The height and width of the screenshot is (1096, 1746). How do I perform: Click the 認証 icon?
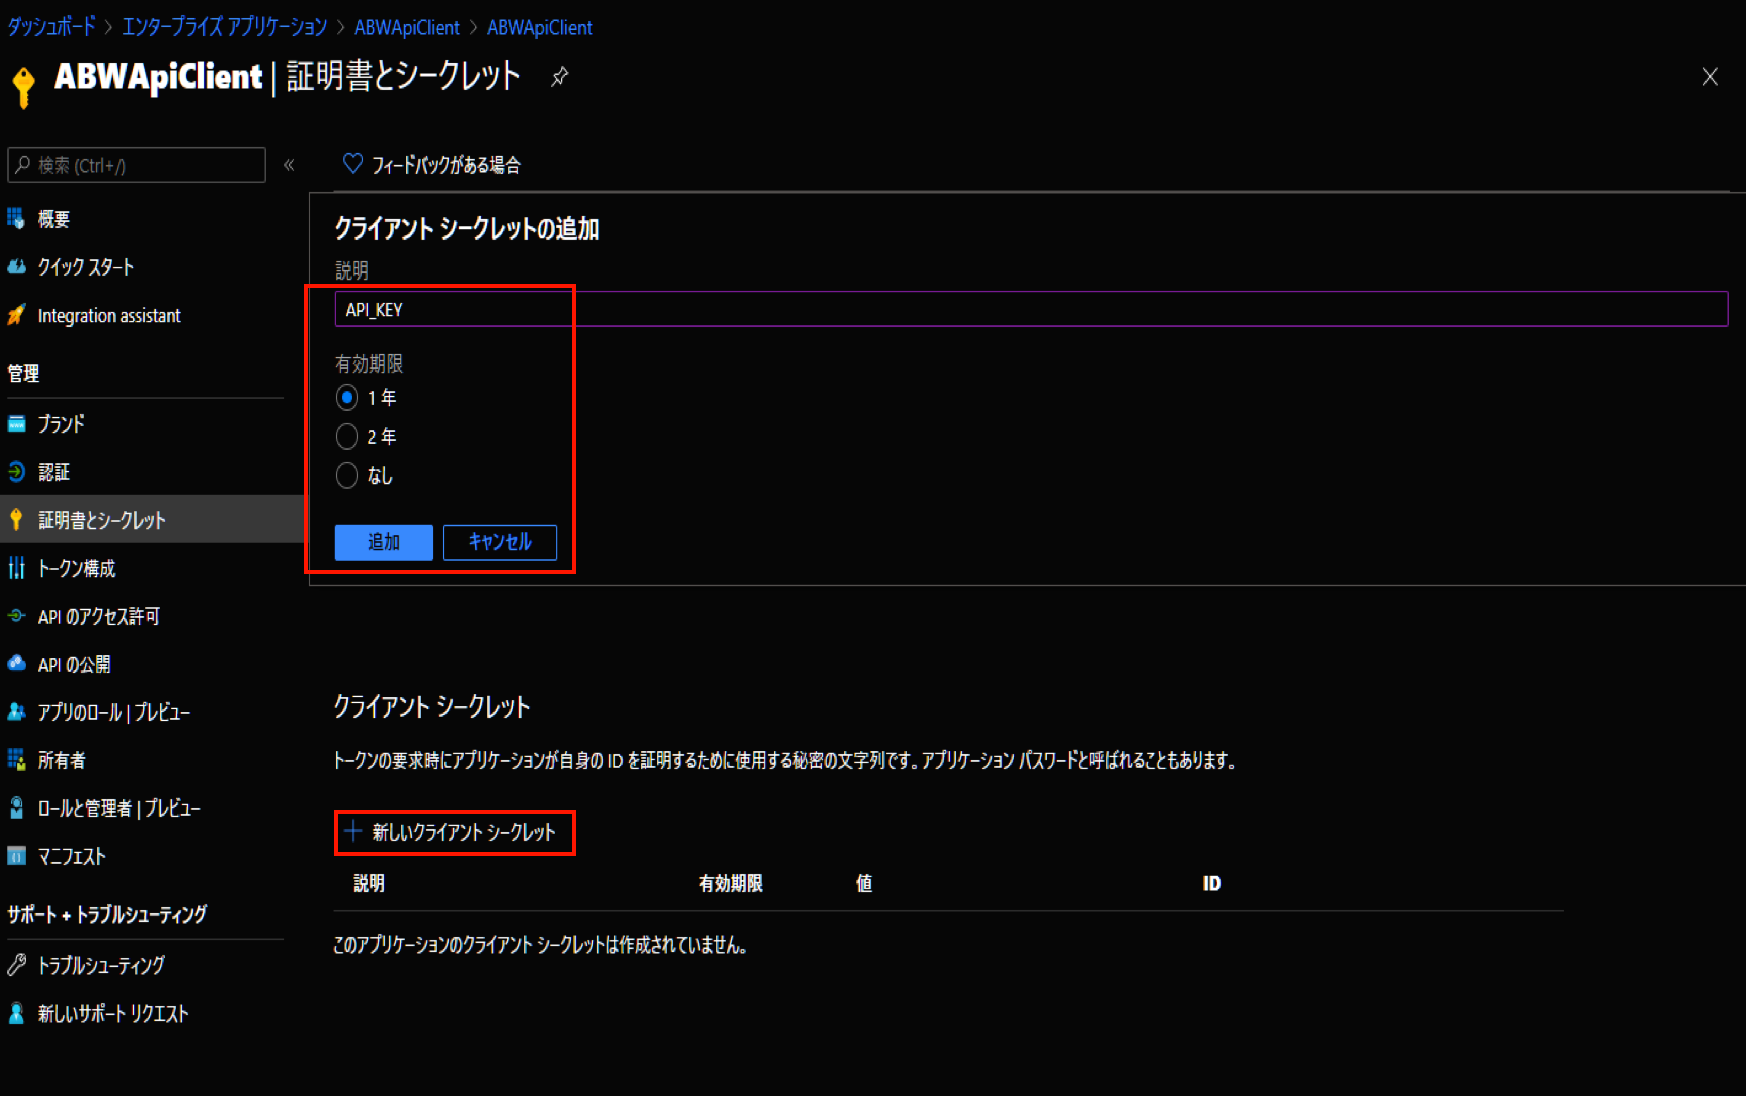(16, 471)
